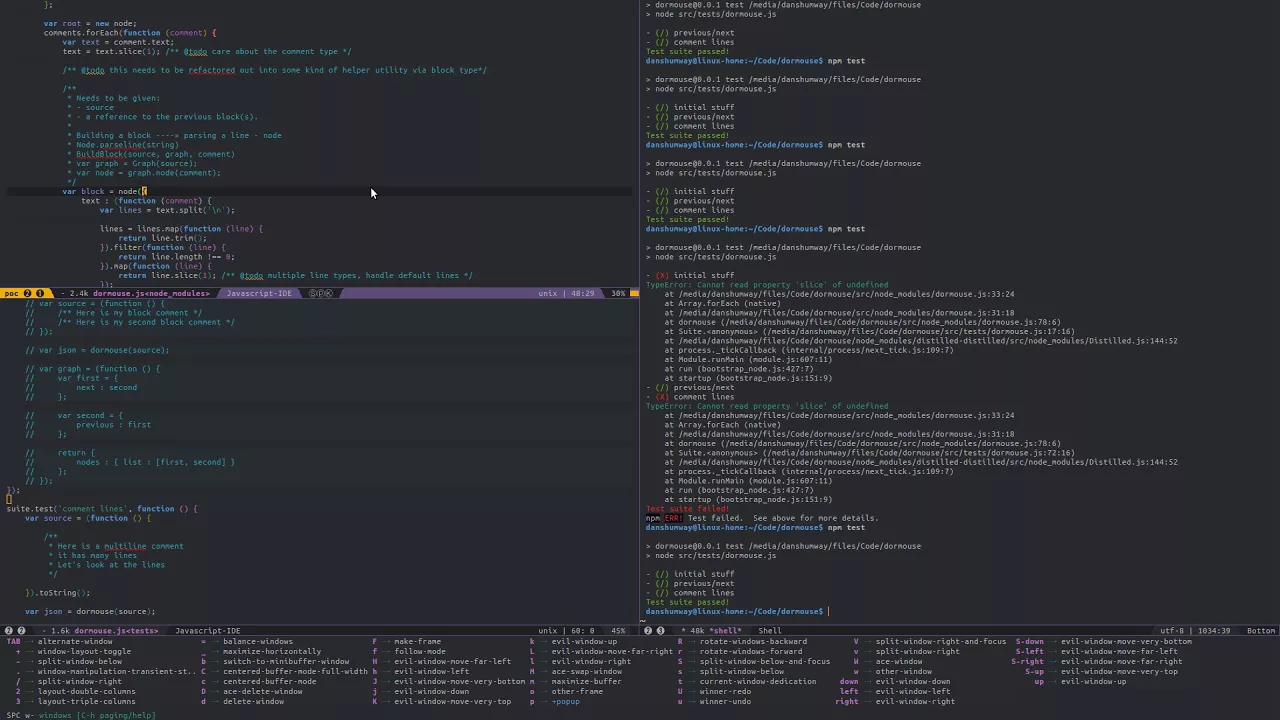Screen dimensions: 1280x720
Task: Click 'split-window-right-and-focus' which-key entry
Action: coord(941,641)
